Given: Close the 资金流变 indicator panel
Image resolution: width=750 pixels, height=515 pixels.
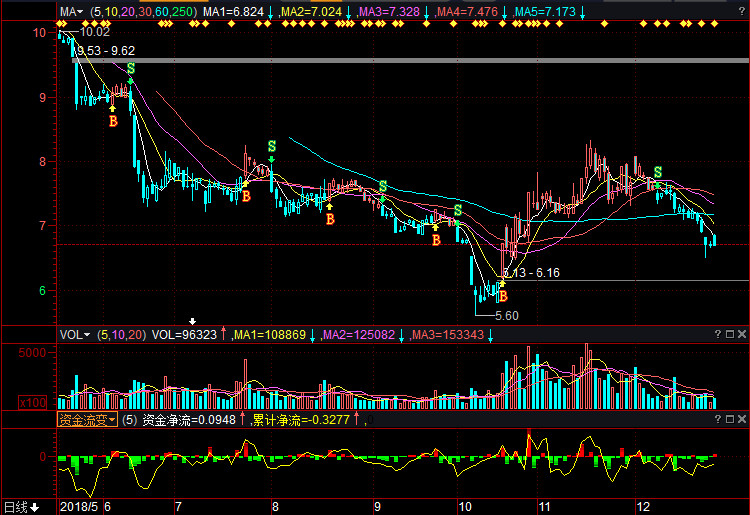Looking at the screenshot, I should click(x=741, y=420).
